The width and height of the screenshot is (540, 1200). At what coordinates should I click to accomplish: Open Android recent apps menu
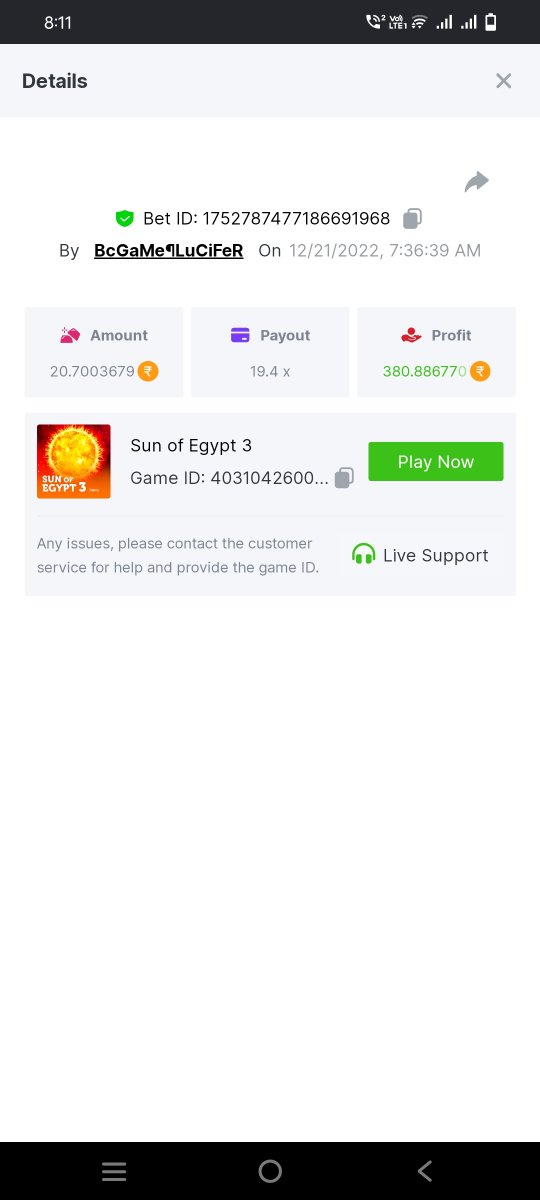114,1172
